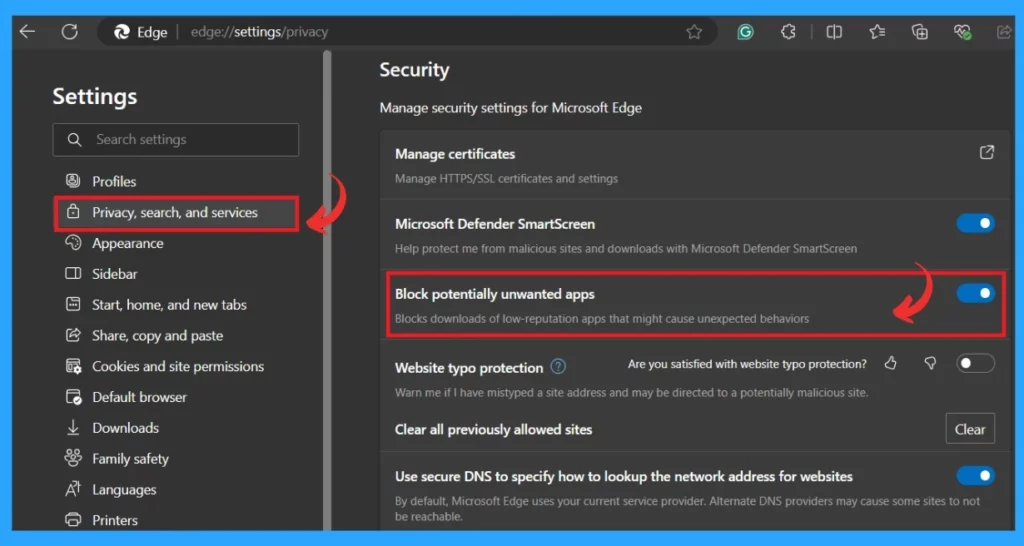Go back with the browser back arrow
This screenshot has width=1024, height=546.
27,31
